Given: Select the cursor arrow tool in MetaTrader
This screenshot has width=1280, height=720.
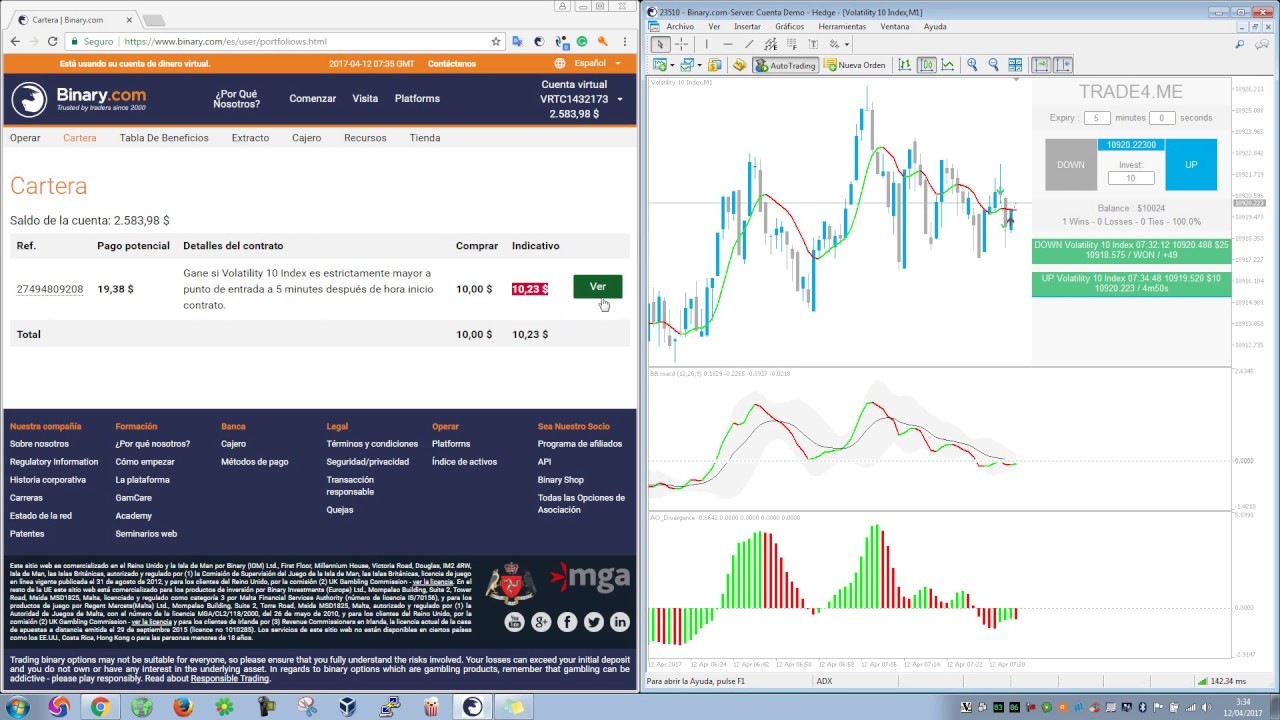Looking at the screenshot, I should coord(660,44).
